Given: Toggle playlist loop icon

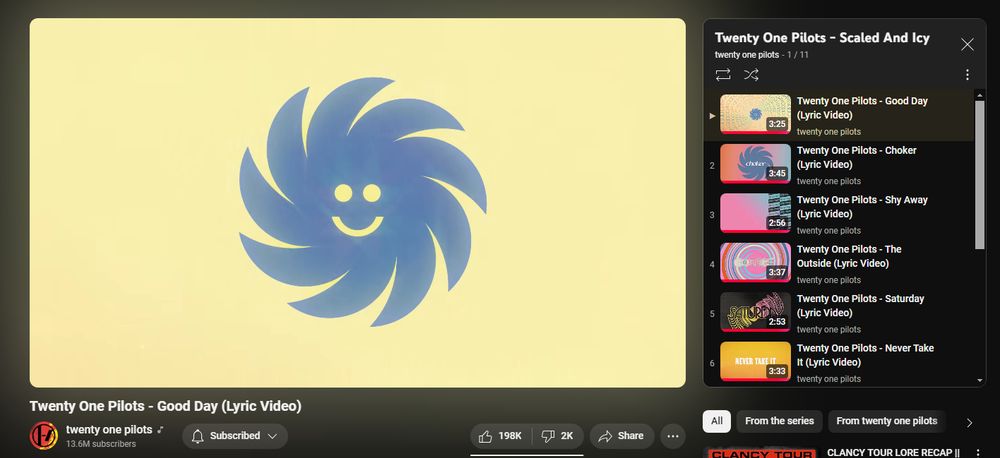Looking at the screenshot, I should [x=723, y=75].
